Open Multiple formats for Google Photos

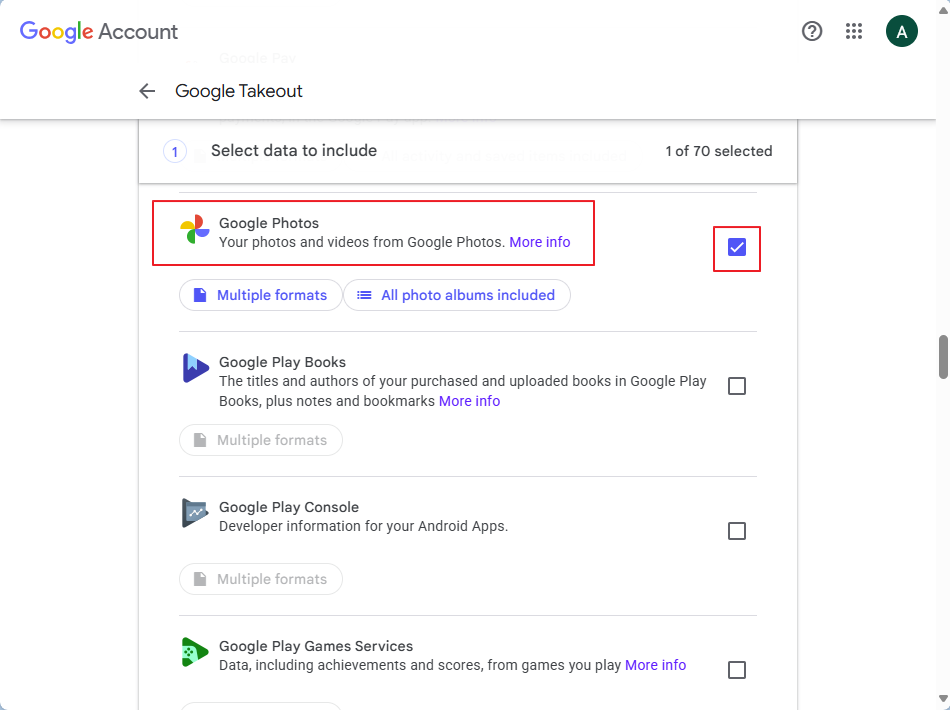261,295
